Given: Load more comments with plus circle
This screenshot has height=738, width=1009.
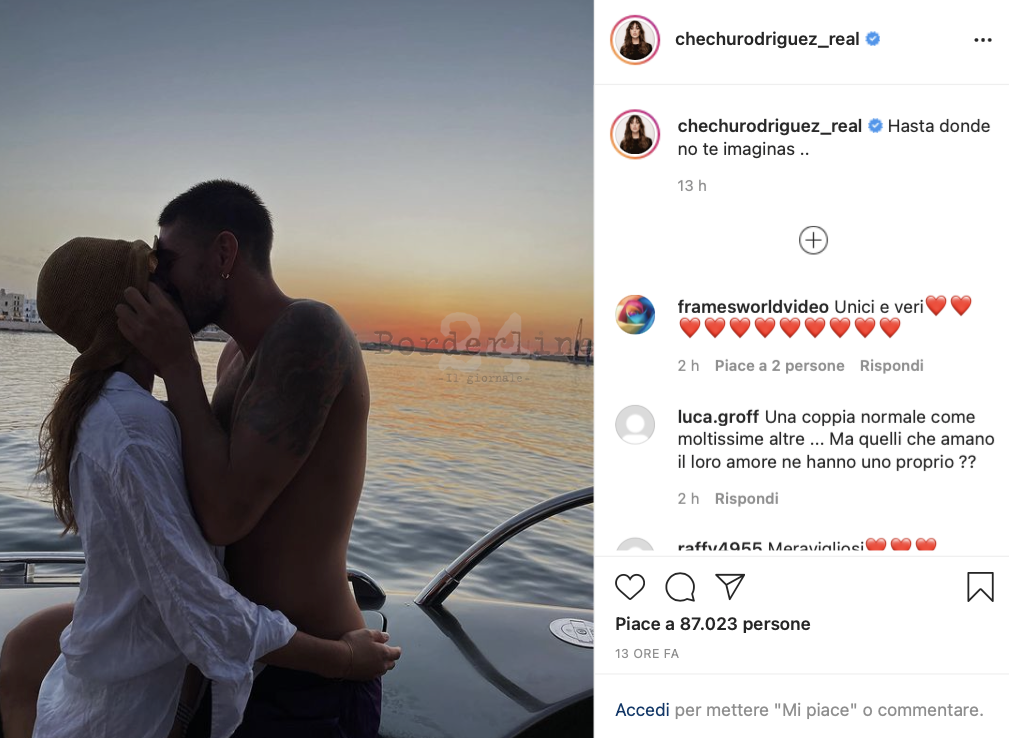Looking at the screenshot, I should pos(813,241).
